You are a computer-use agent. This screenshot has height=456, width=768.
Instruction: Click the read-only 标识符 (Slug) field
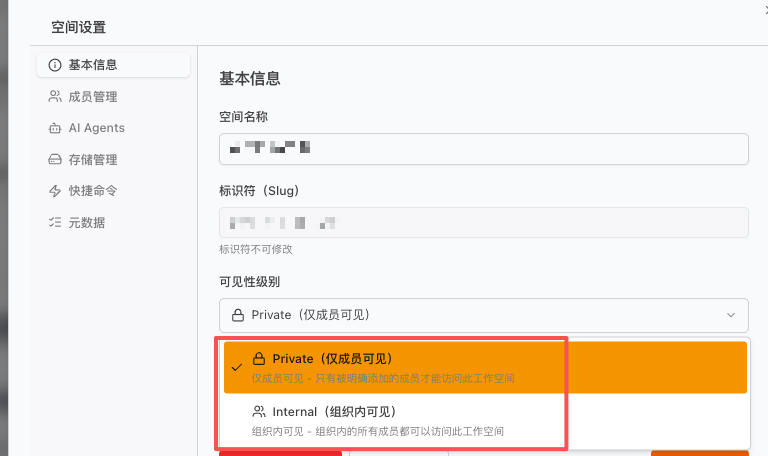point(484,222)
